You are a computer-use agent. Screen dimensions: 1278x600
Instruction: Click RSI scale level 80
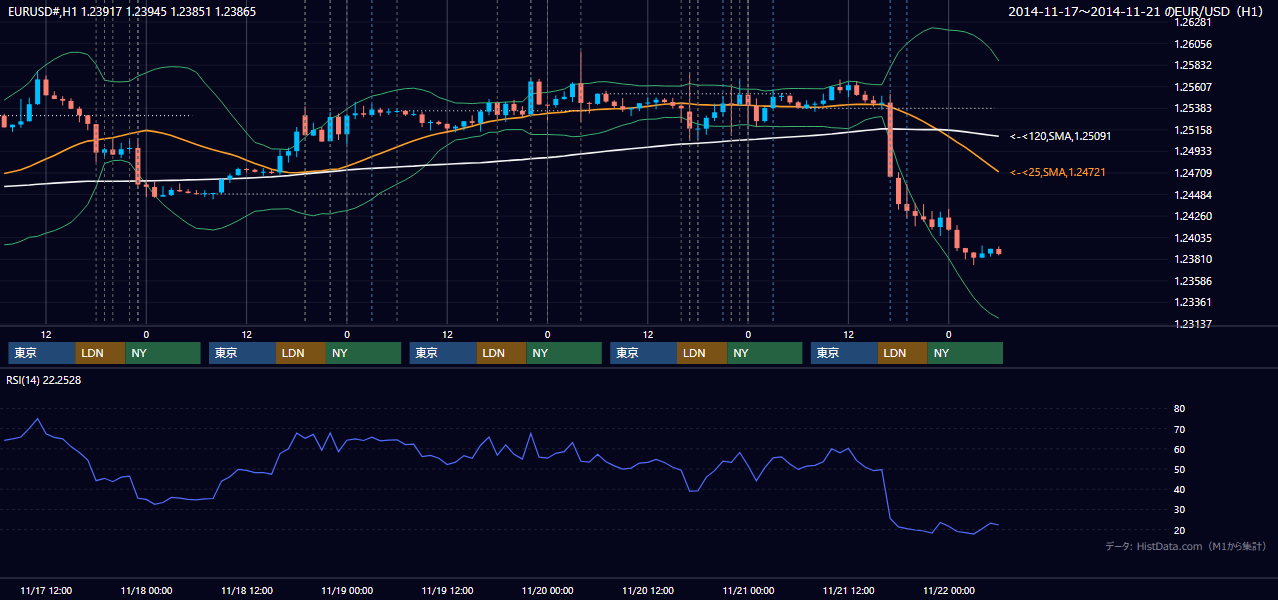coord(1179,409)
